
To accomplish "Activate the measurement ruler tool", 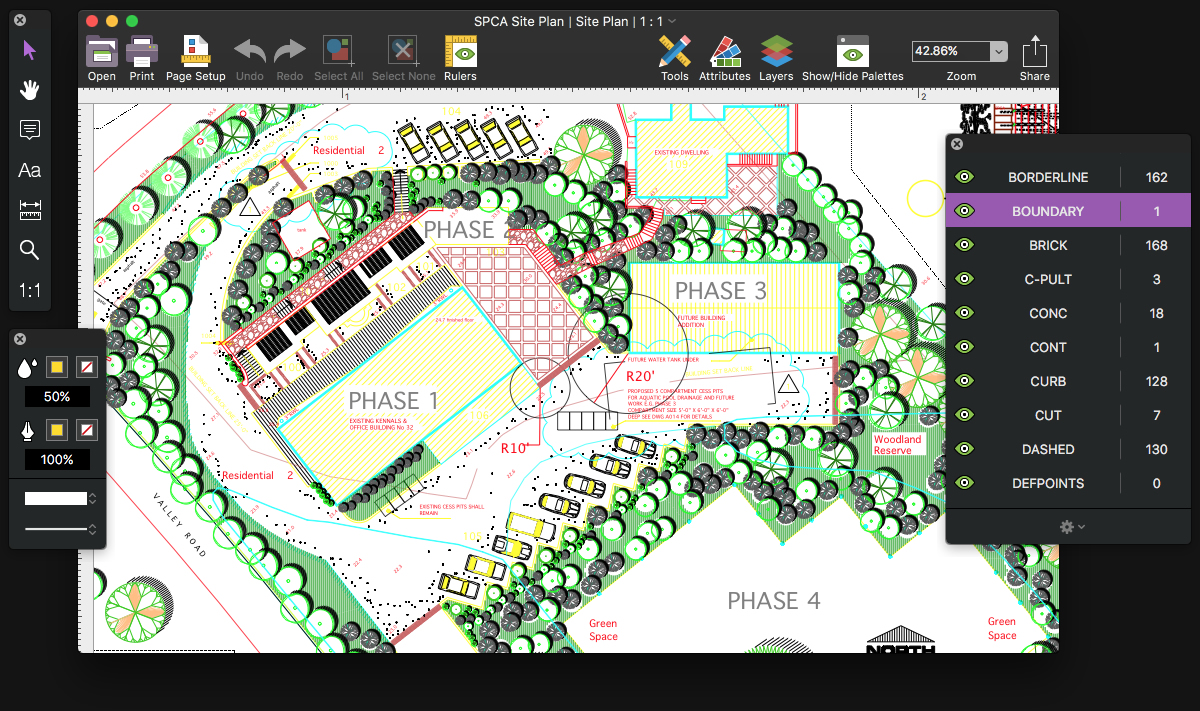I will point(29,210).
